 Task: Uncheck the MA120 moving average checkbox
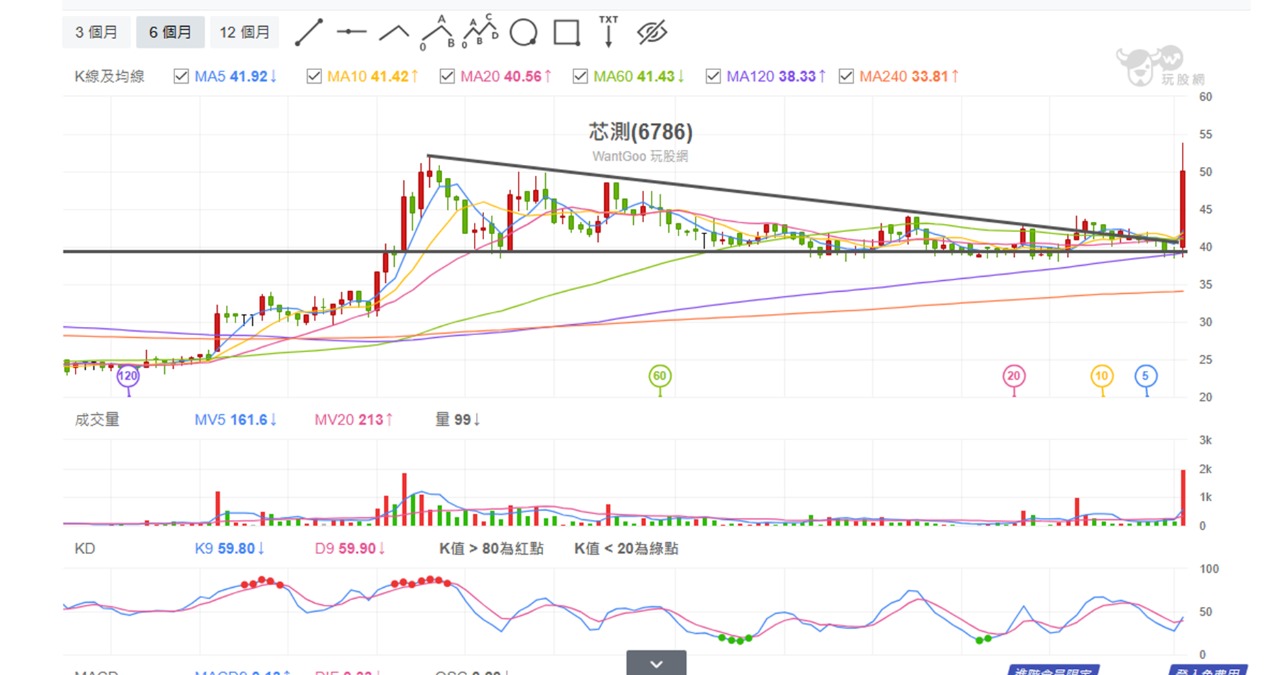pos(713,76)
